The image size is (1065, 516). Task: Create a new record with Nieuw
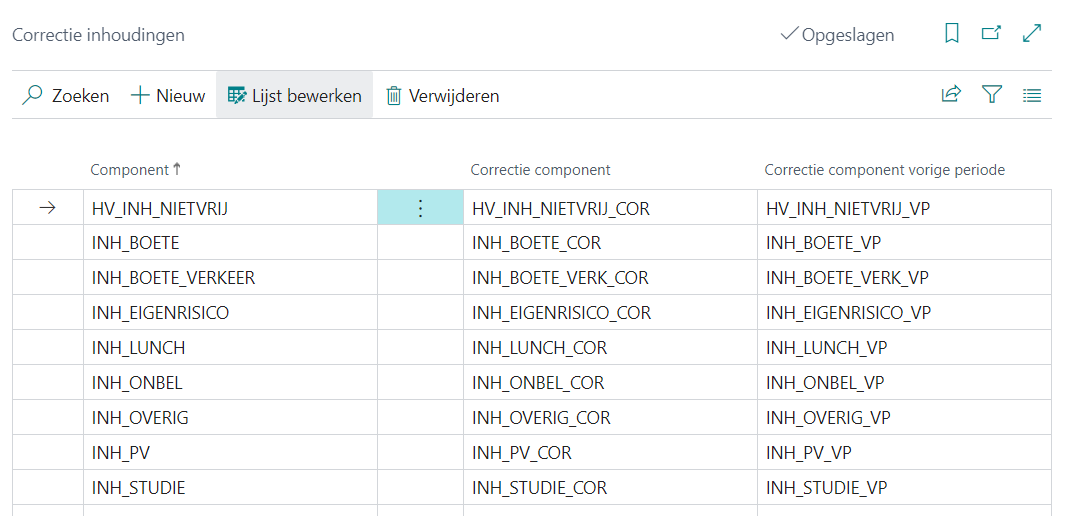[168, 96]
